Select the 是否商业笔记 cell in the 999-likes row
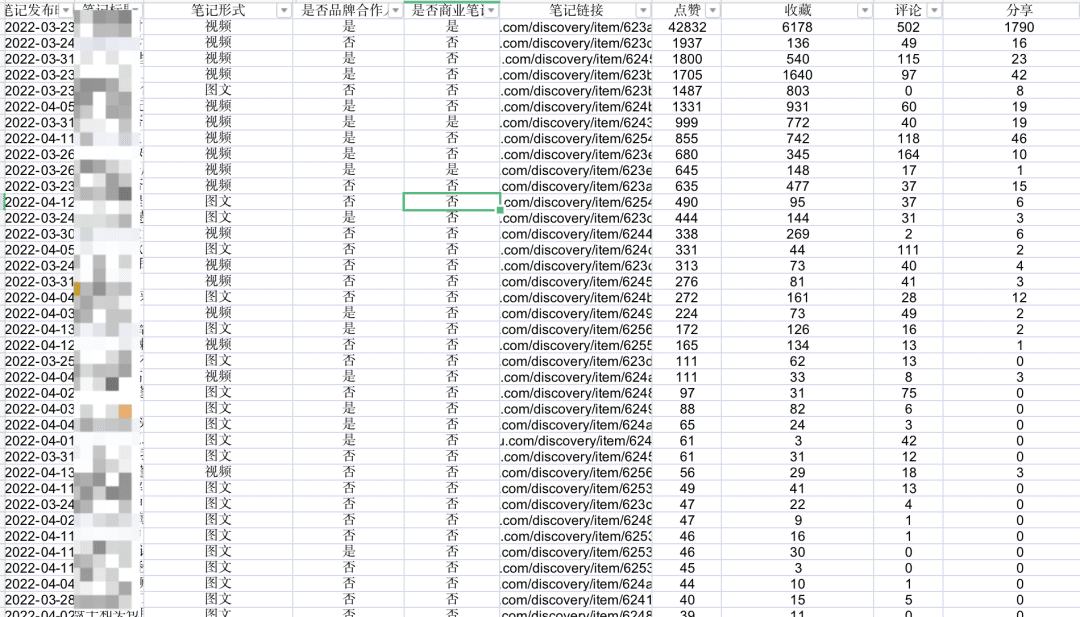This screenshot has height=617, width=1080. point(451,122)
